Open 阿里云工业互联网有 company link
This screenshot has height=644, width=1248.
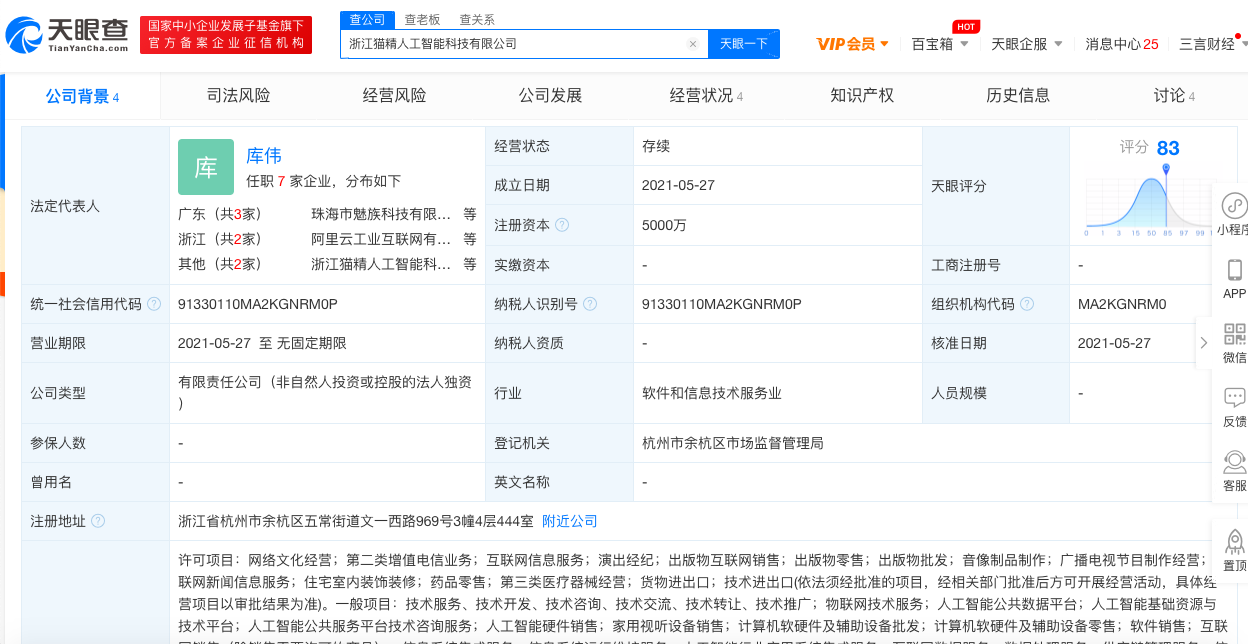[x=381, y=239]
